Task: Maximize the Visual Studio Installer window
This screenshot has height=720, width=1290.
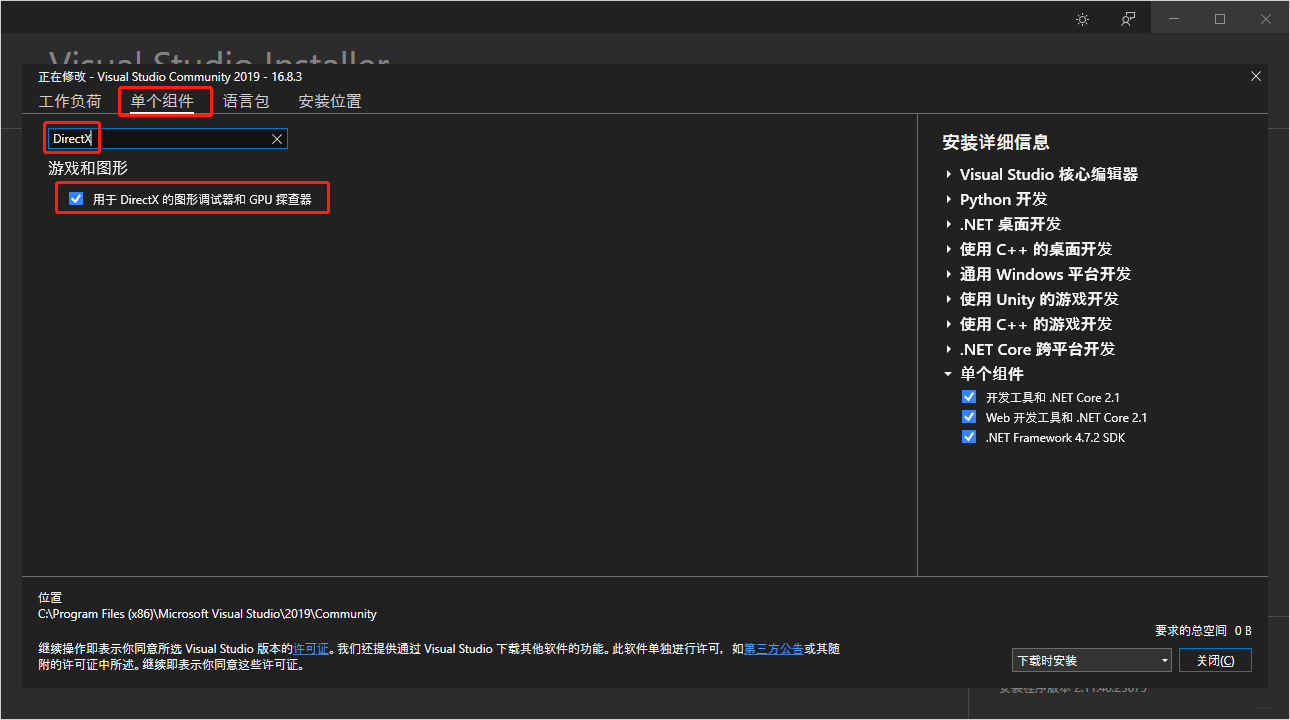Action: click(x=1220, y=19)
